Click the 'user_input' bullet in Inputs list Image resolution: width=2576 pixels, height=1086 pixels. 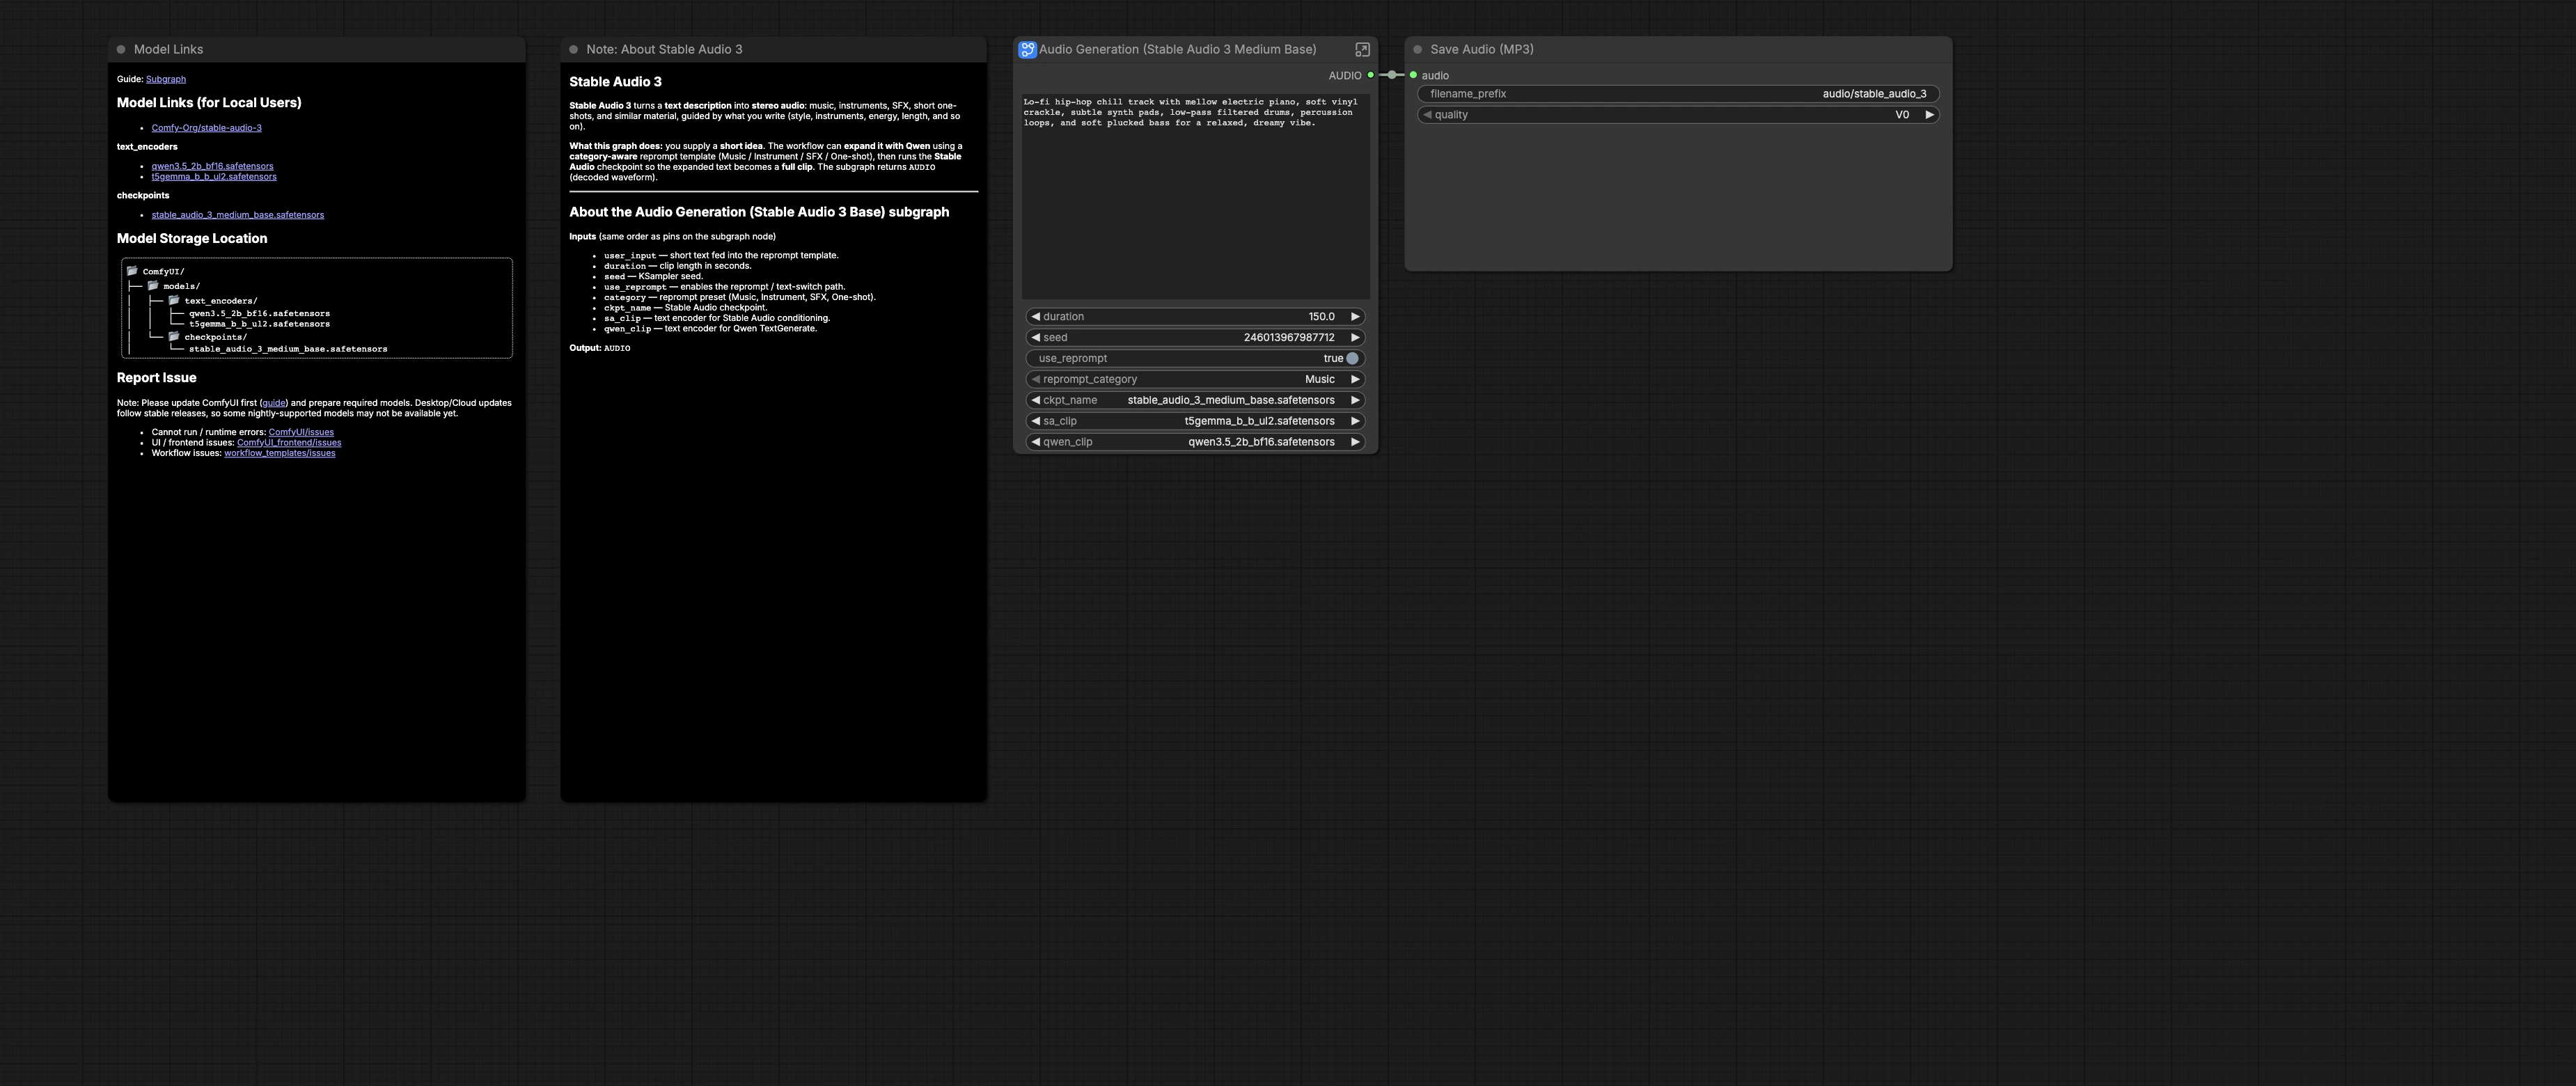(721, 255)
